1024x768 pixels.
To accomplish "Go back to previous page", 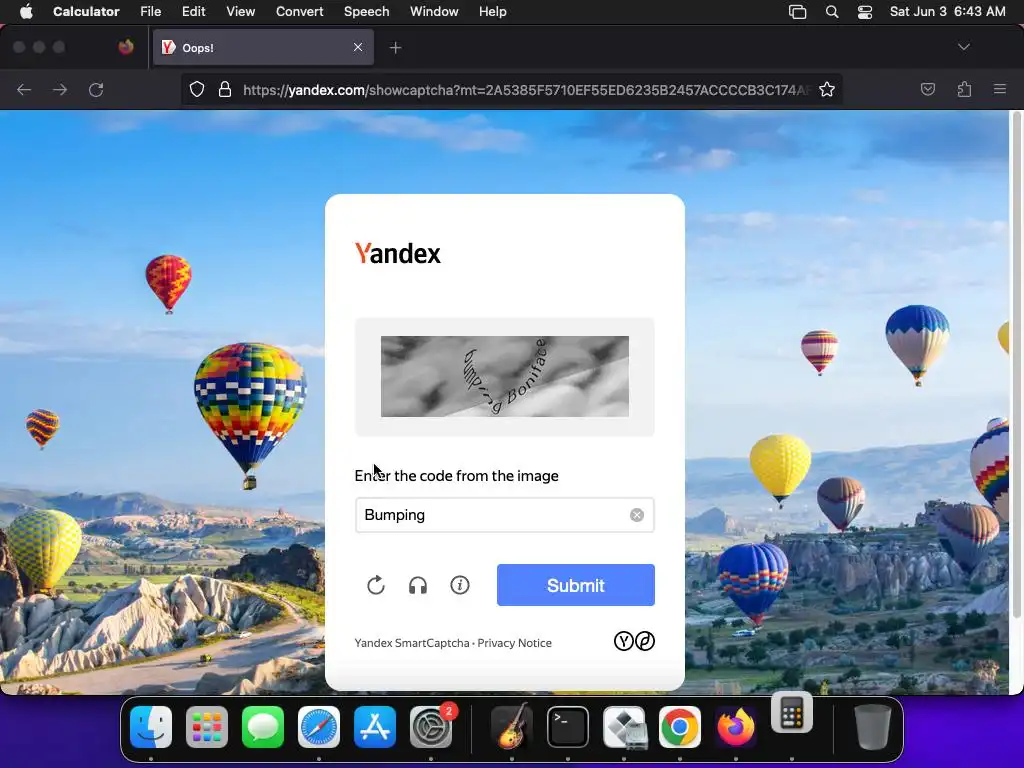I will click(x=24, y=89).
